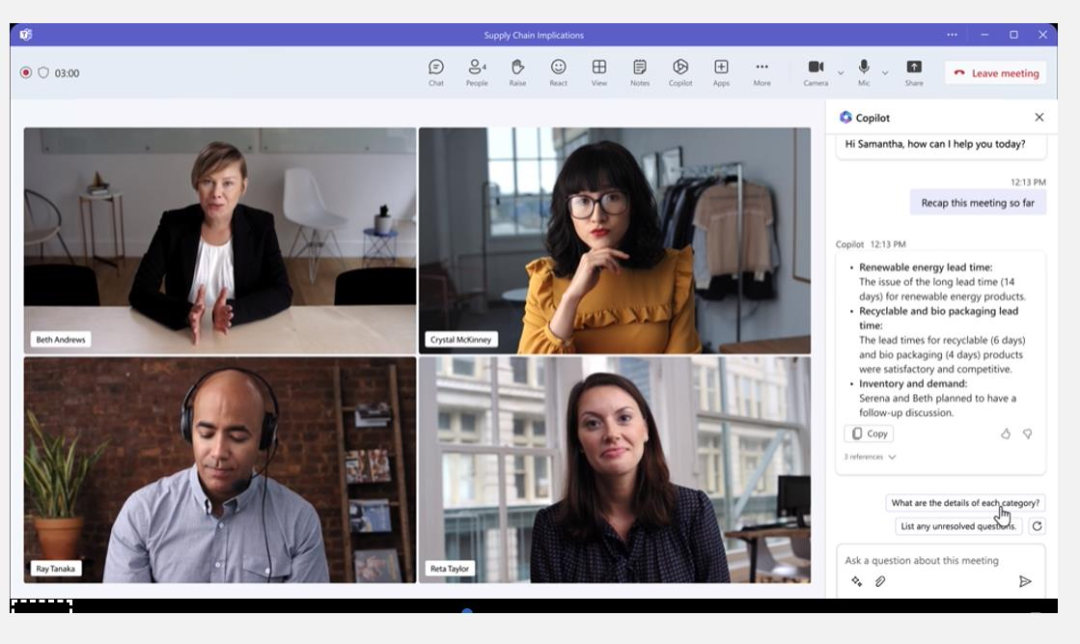This screenshot has height=644, width=1080.
Task: Select "List any unresolved questions" suggestion
Action: point(958,526)
